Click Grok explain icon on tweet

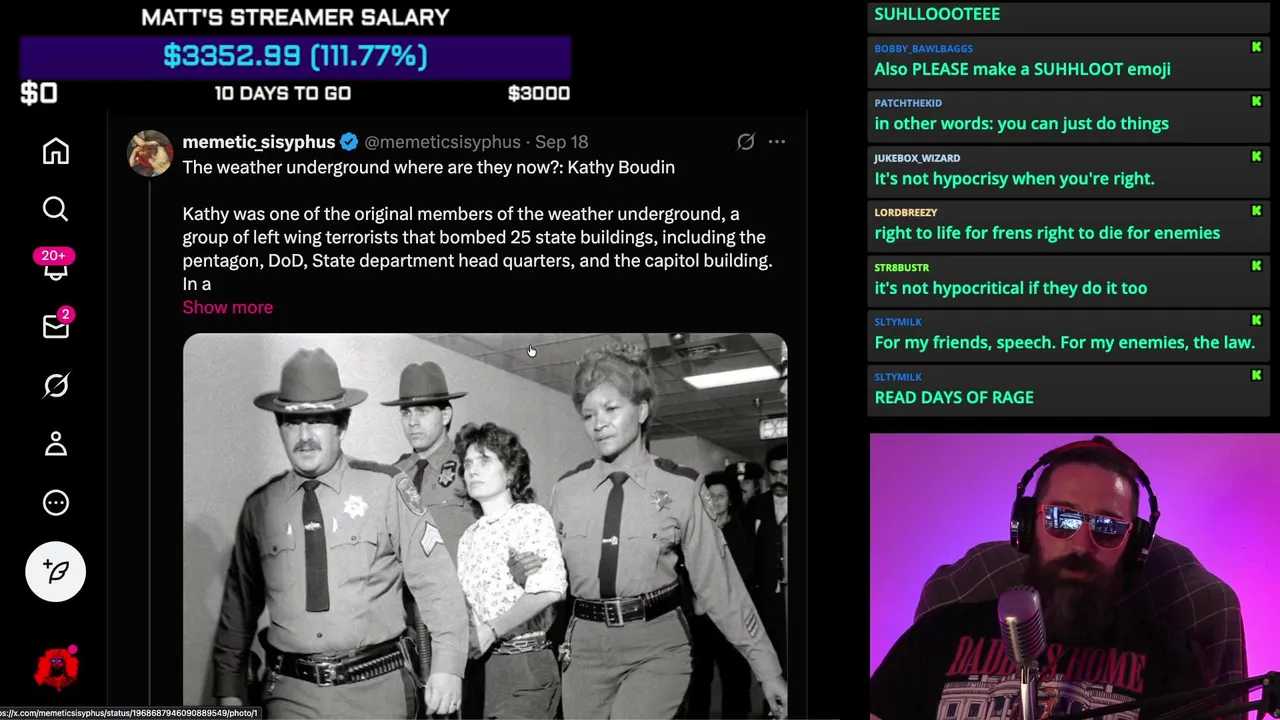pyautogui.click(x=746, y=142)
